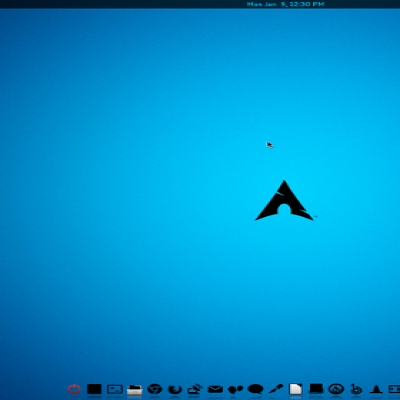Screen dimensions: 400x400
Task: Launch Firefox from the dock
Action: [x=175, y=389]
